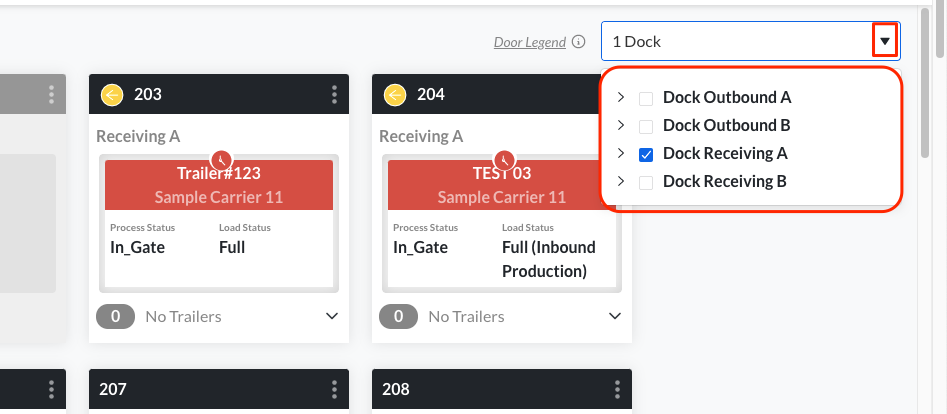
Task: Check the Dock Outbound A checkbox
Action: click(x=646, y=98)
